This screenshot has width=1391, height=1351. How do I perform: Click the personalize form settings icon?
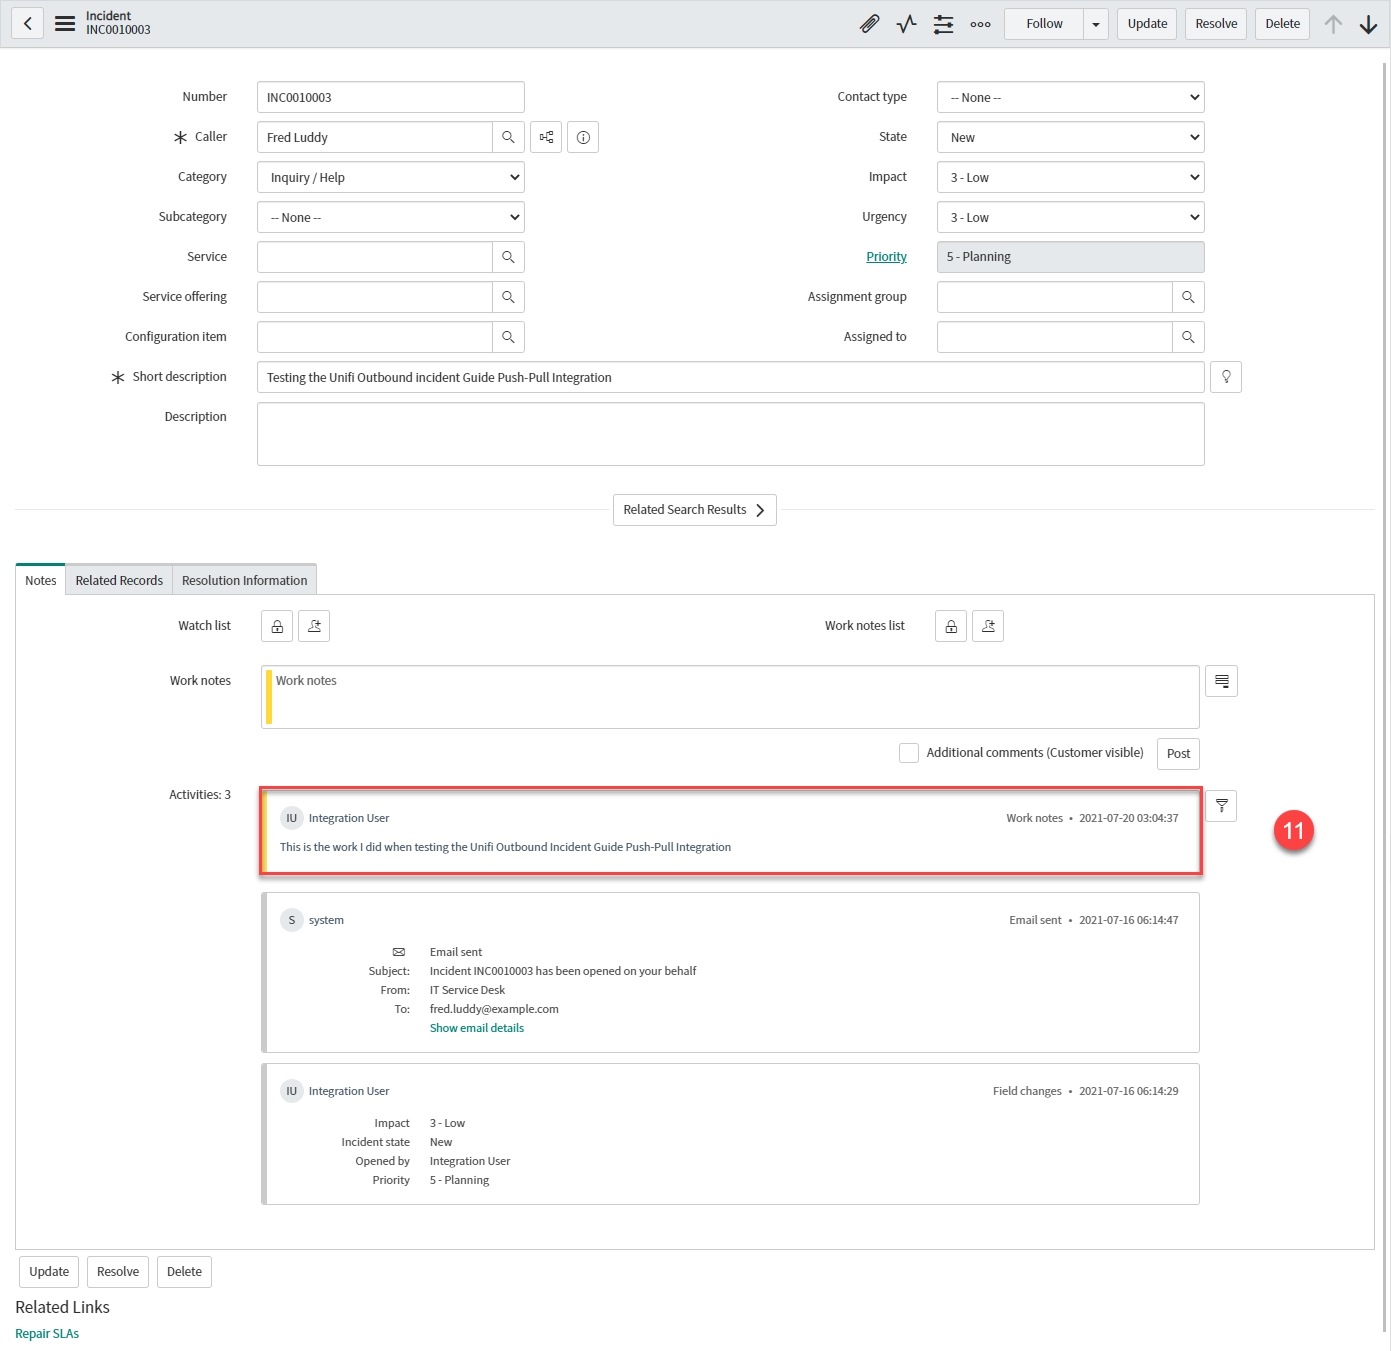click(x=943, y=24)
